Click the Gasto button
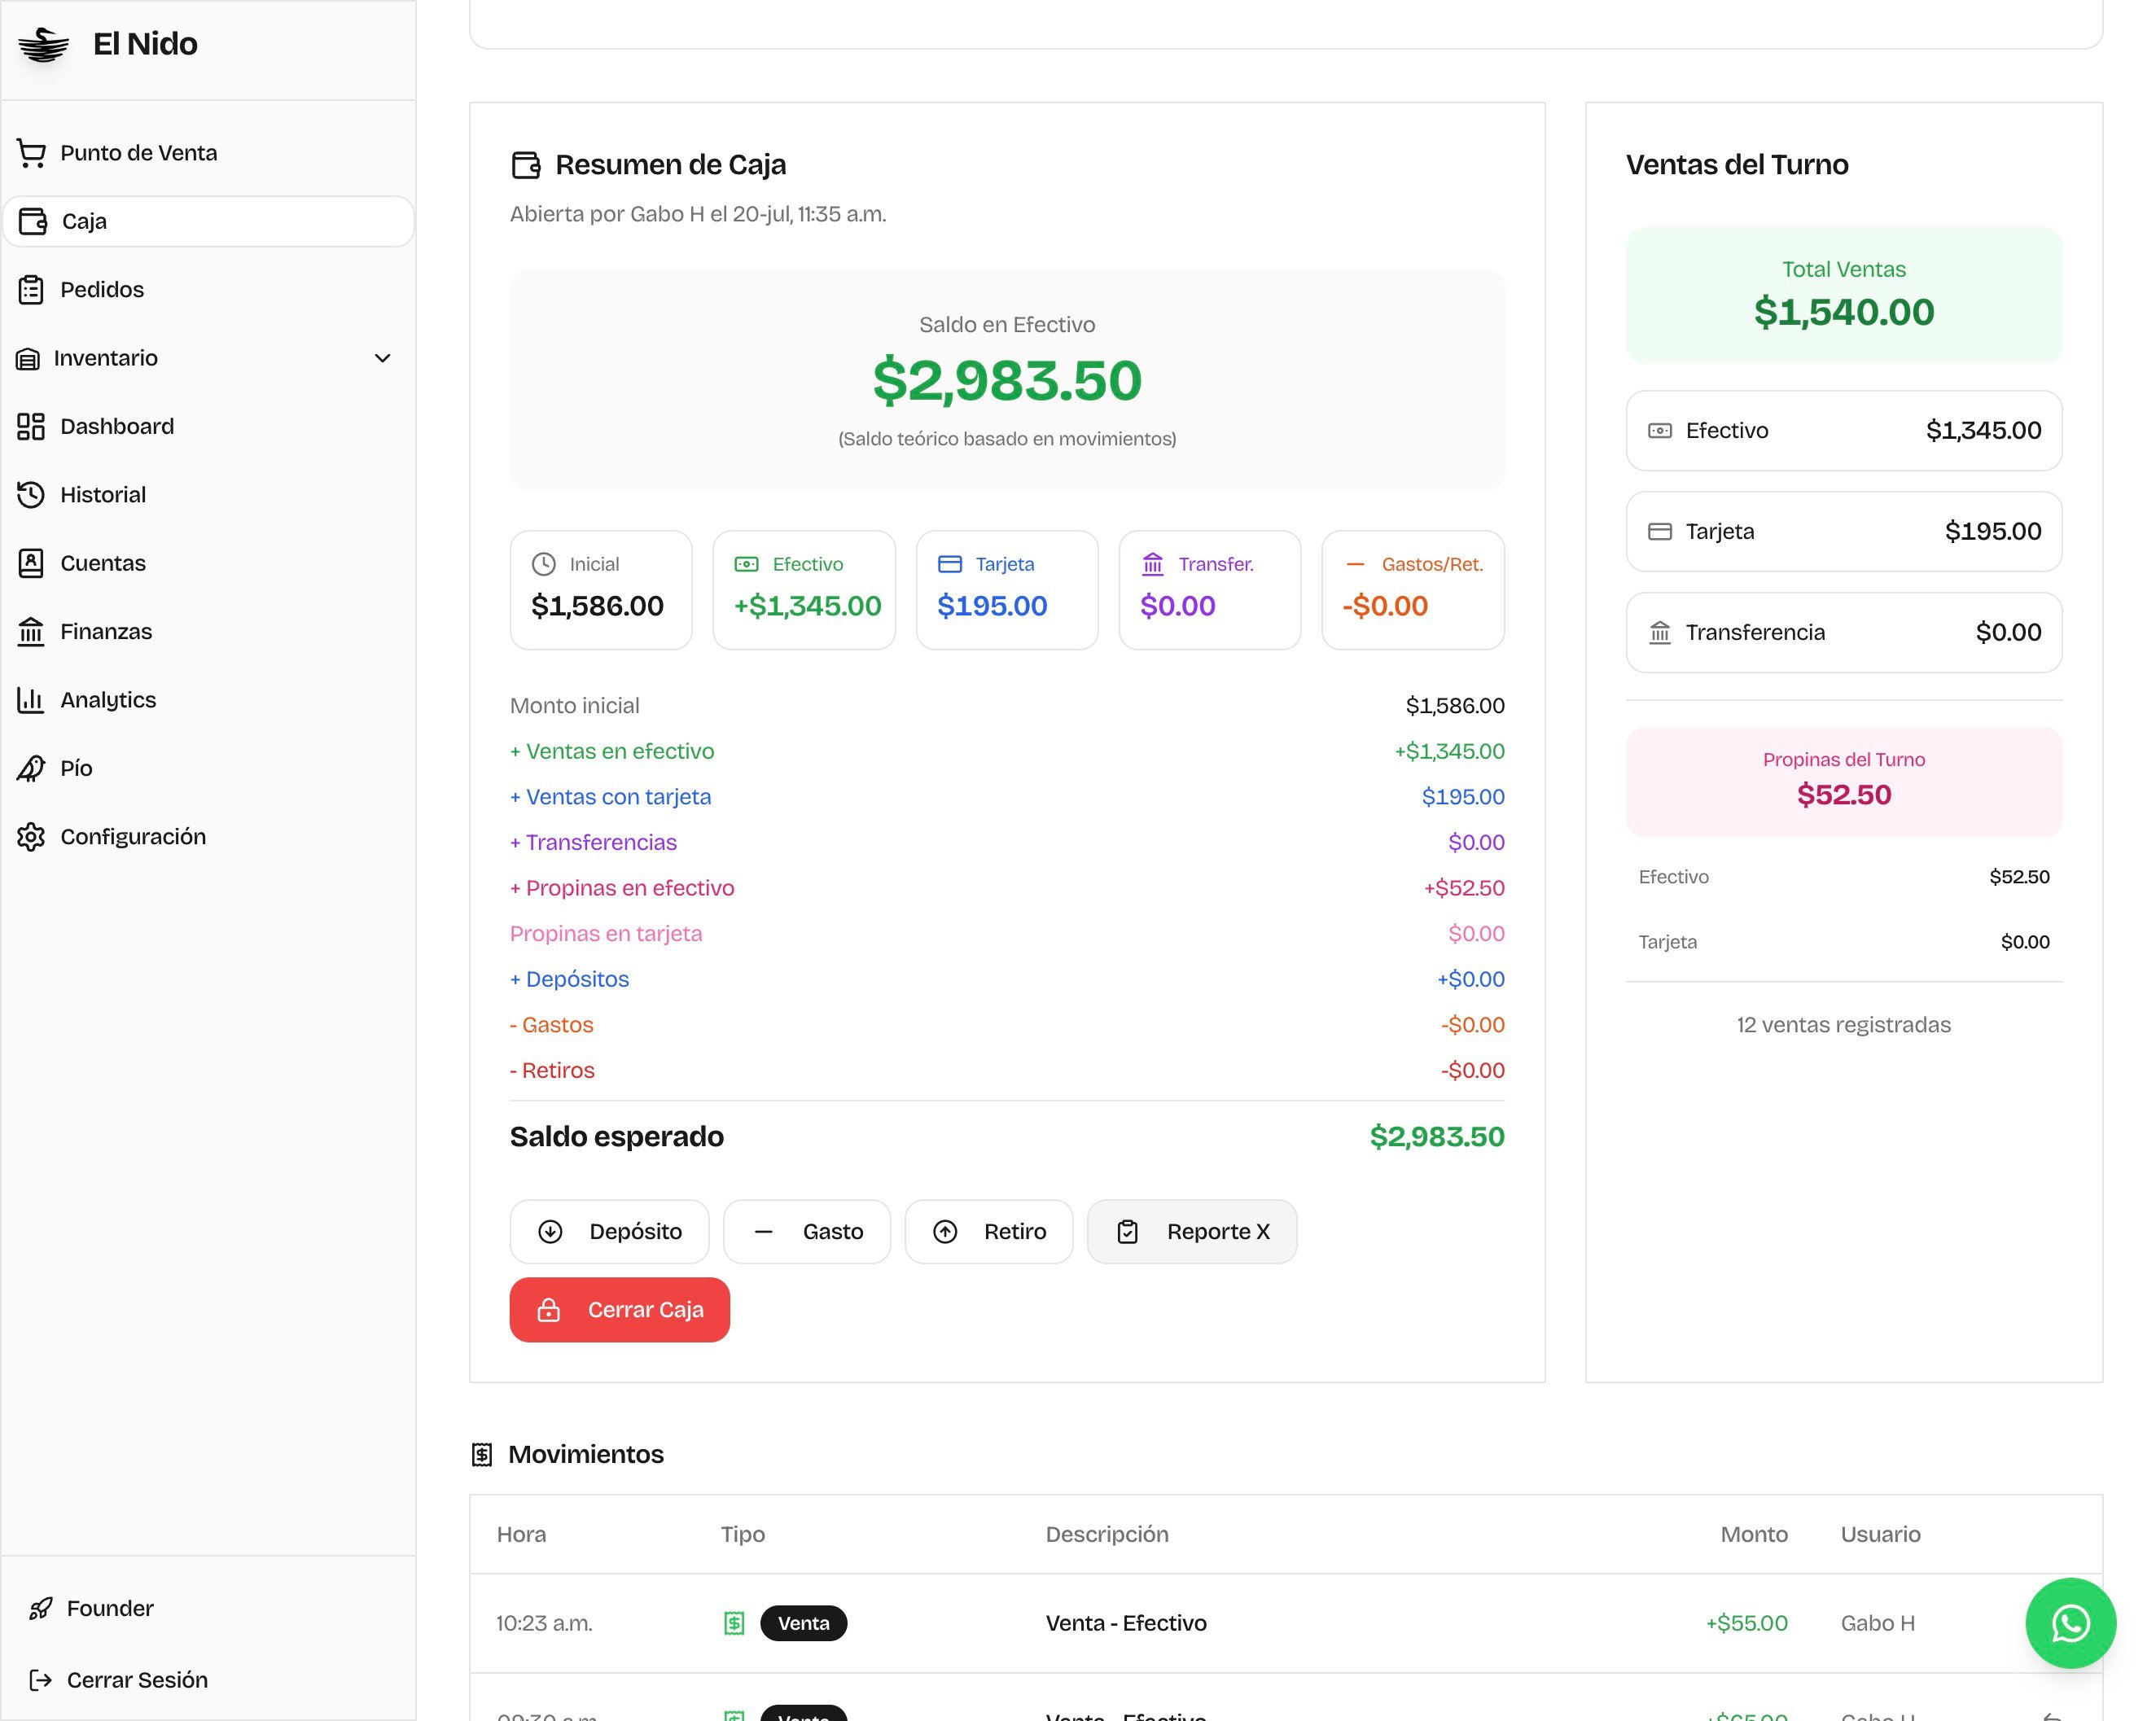 pos(807,1232)
